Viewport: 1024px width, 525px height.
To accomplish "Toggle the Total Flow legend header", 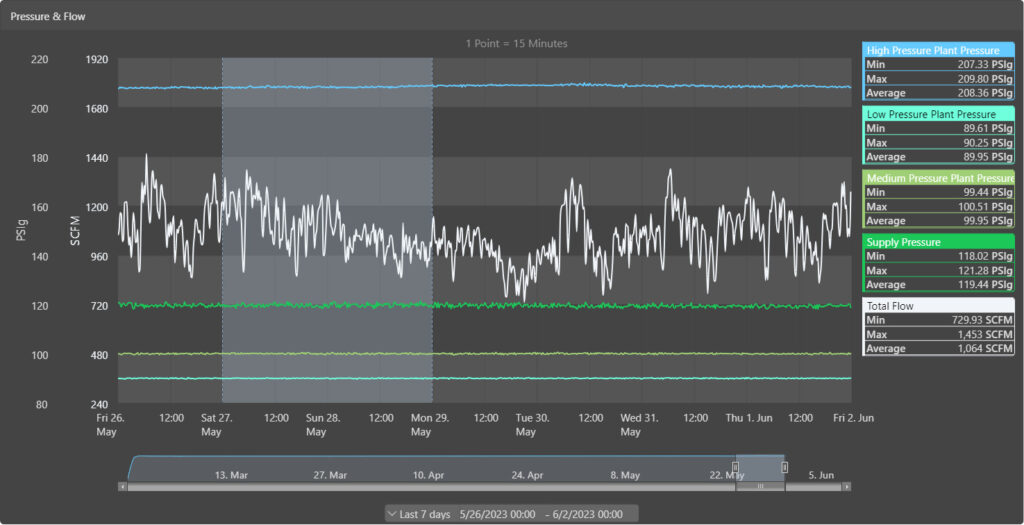I will 938,306.
